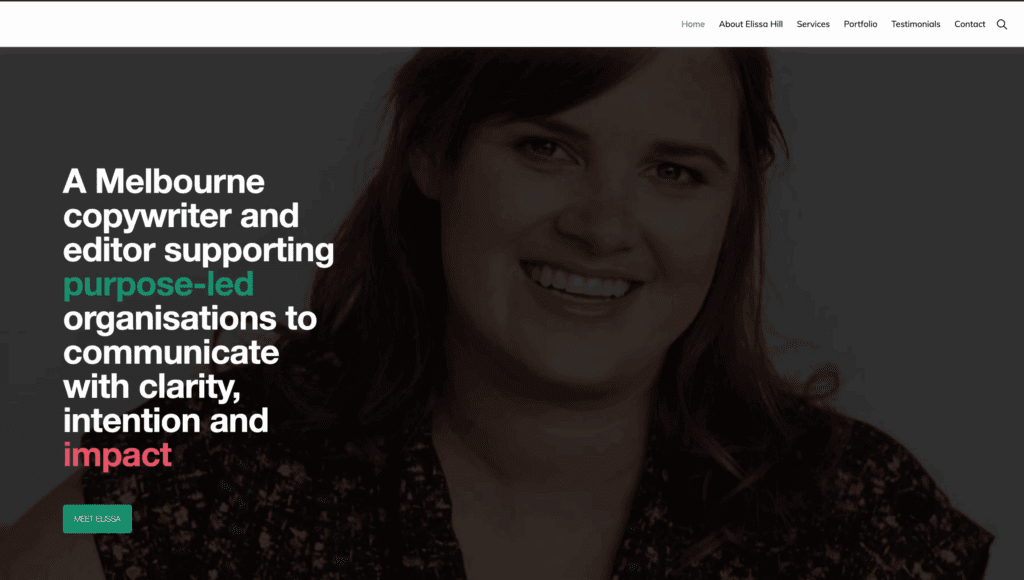1024x580 pixels.
Task: Visit the Testimonials page
Action: pos(915,24)
